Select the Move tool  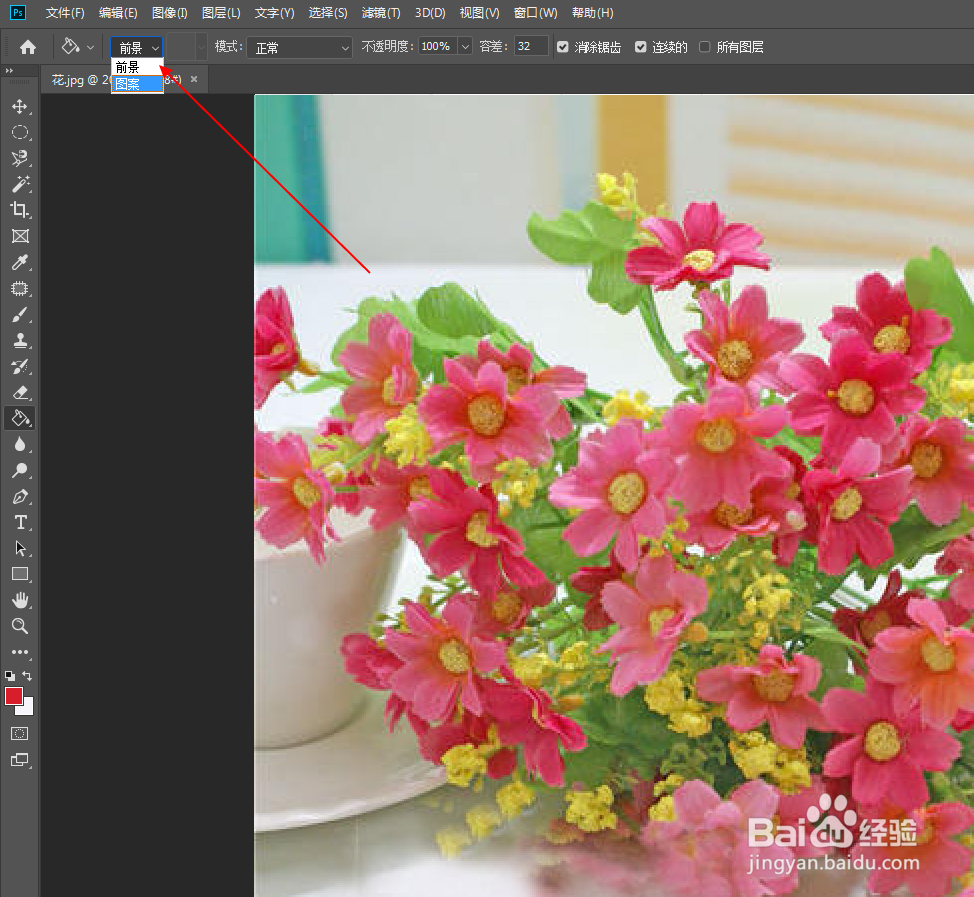[x=20, y=107]
